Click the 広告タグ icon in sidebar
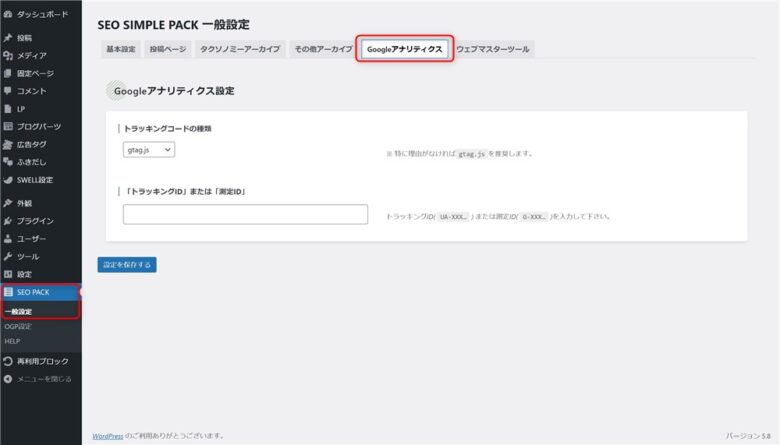780x445 pixels. [x=8, y=145]
